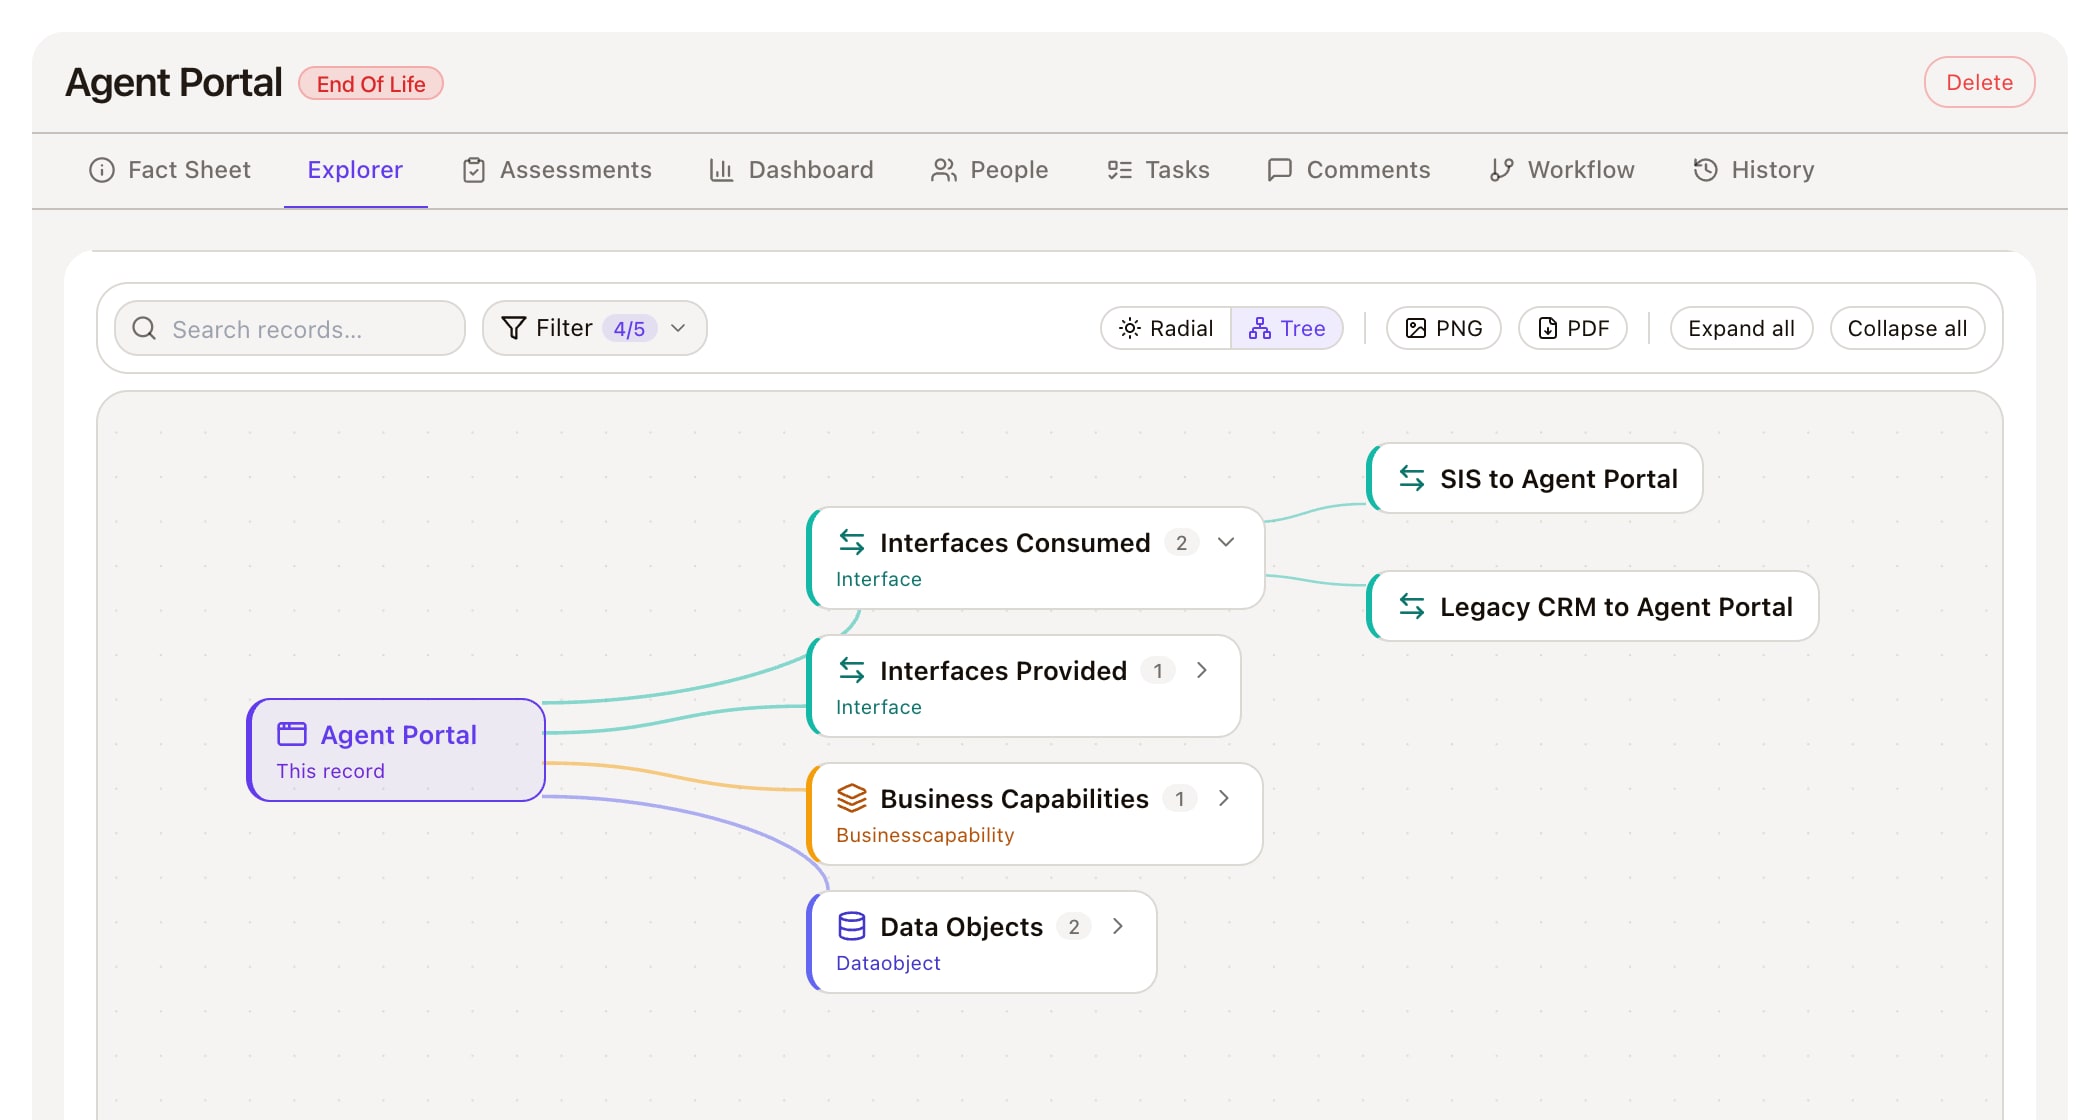
Task: Open the Fact Sheet tab
Action: (170, 170)
